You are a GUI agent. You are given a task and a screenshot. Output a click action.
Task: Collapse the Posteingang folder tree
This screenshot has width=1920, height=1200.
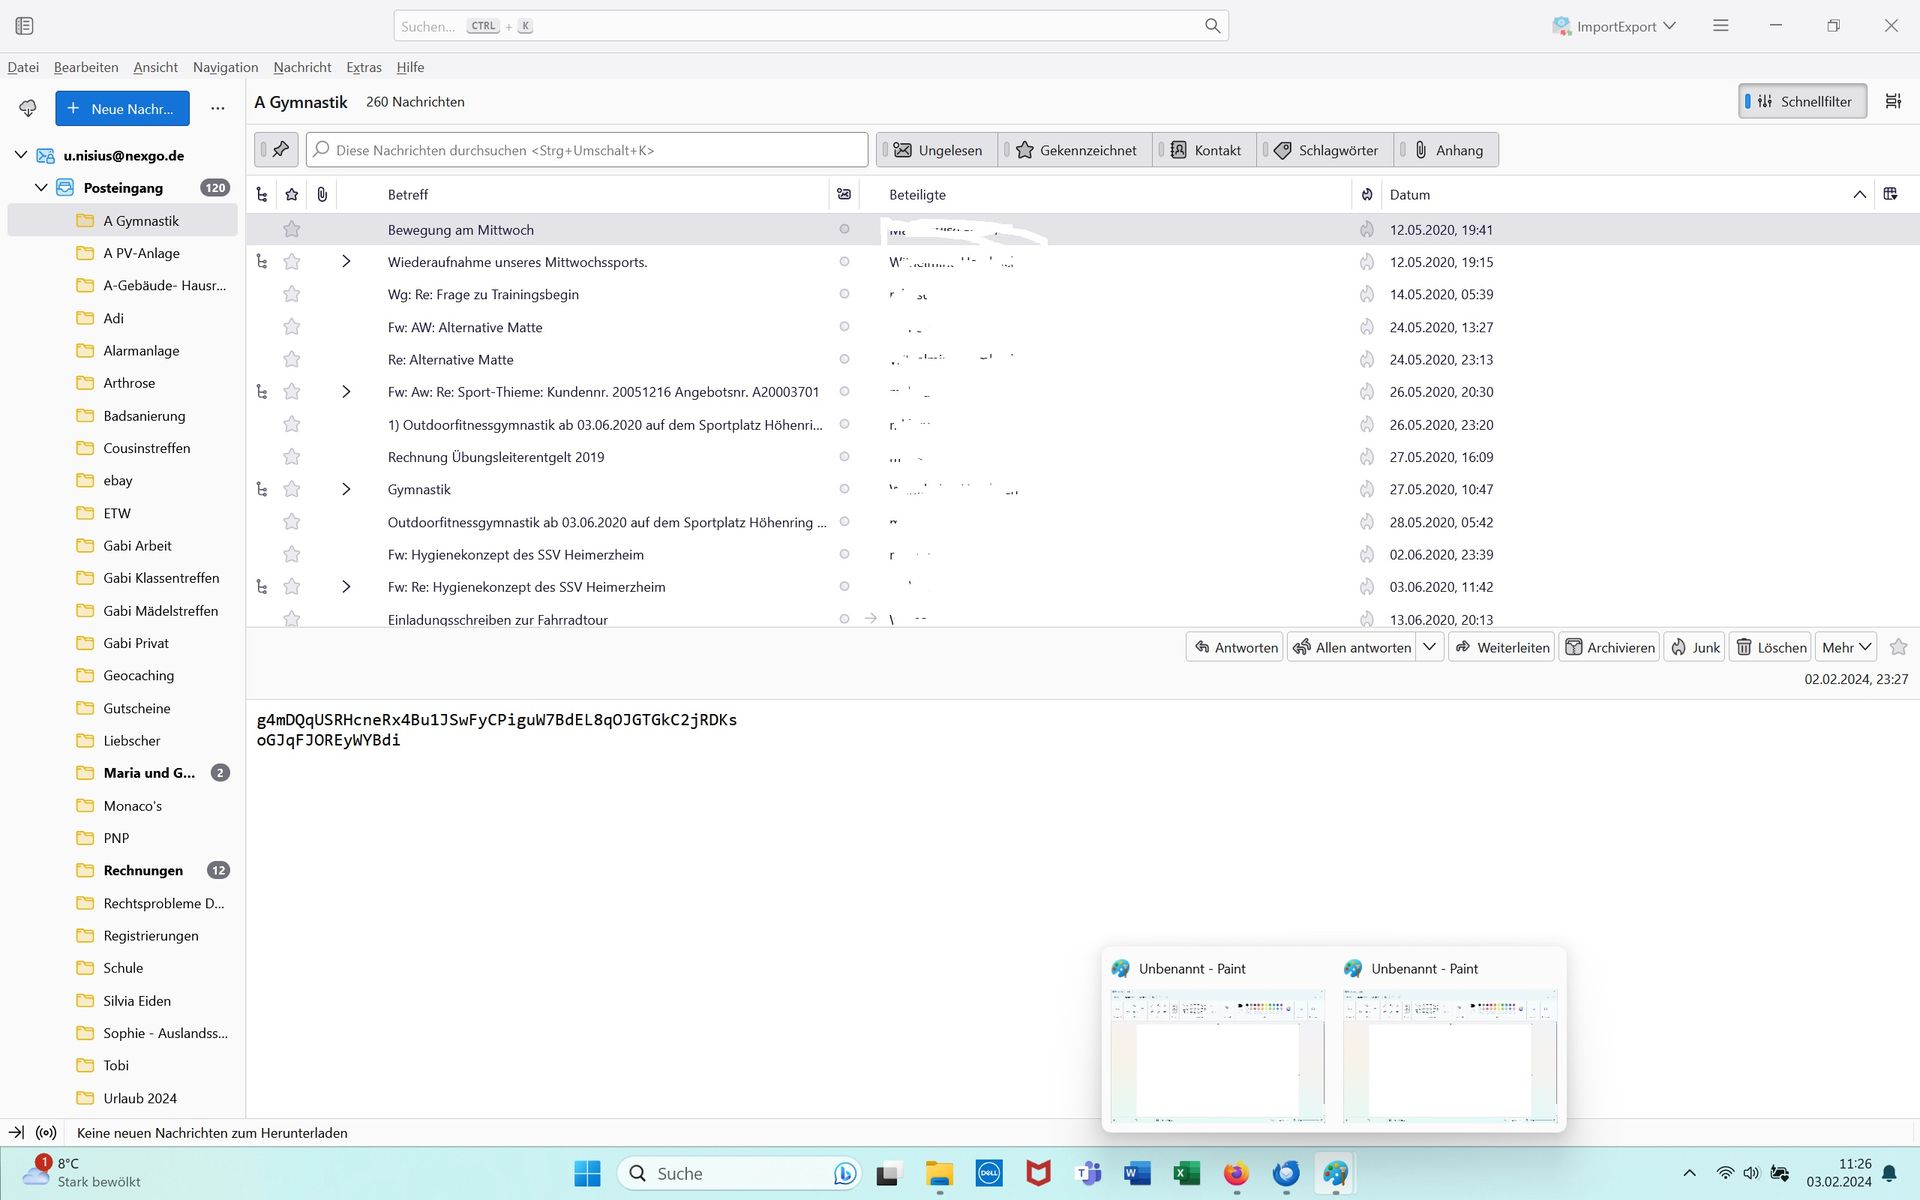pos(41,188)
